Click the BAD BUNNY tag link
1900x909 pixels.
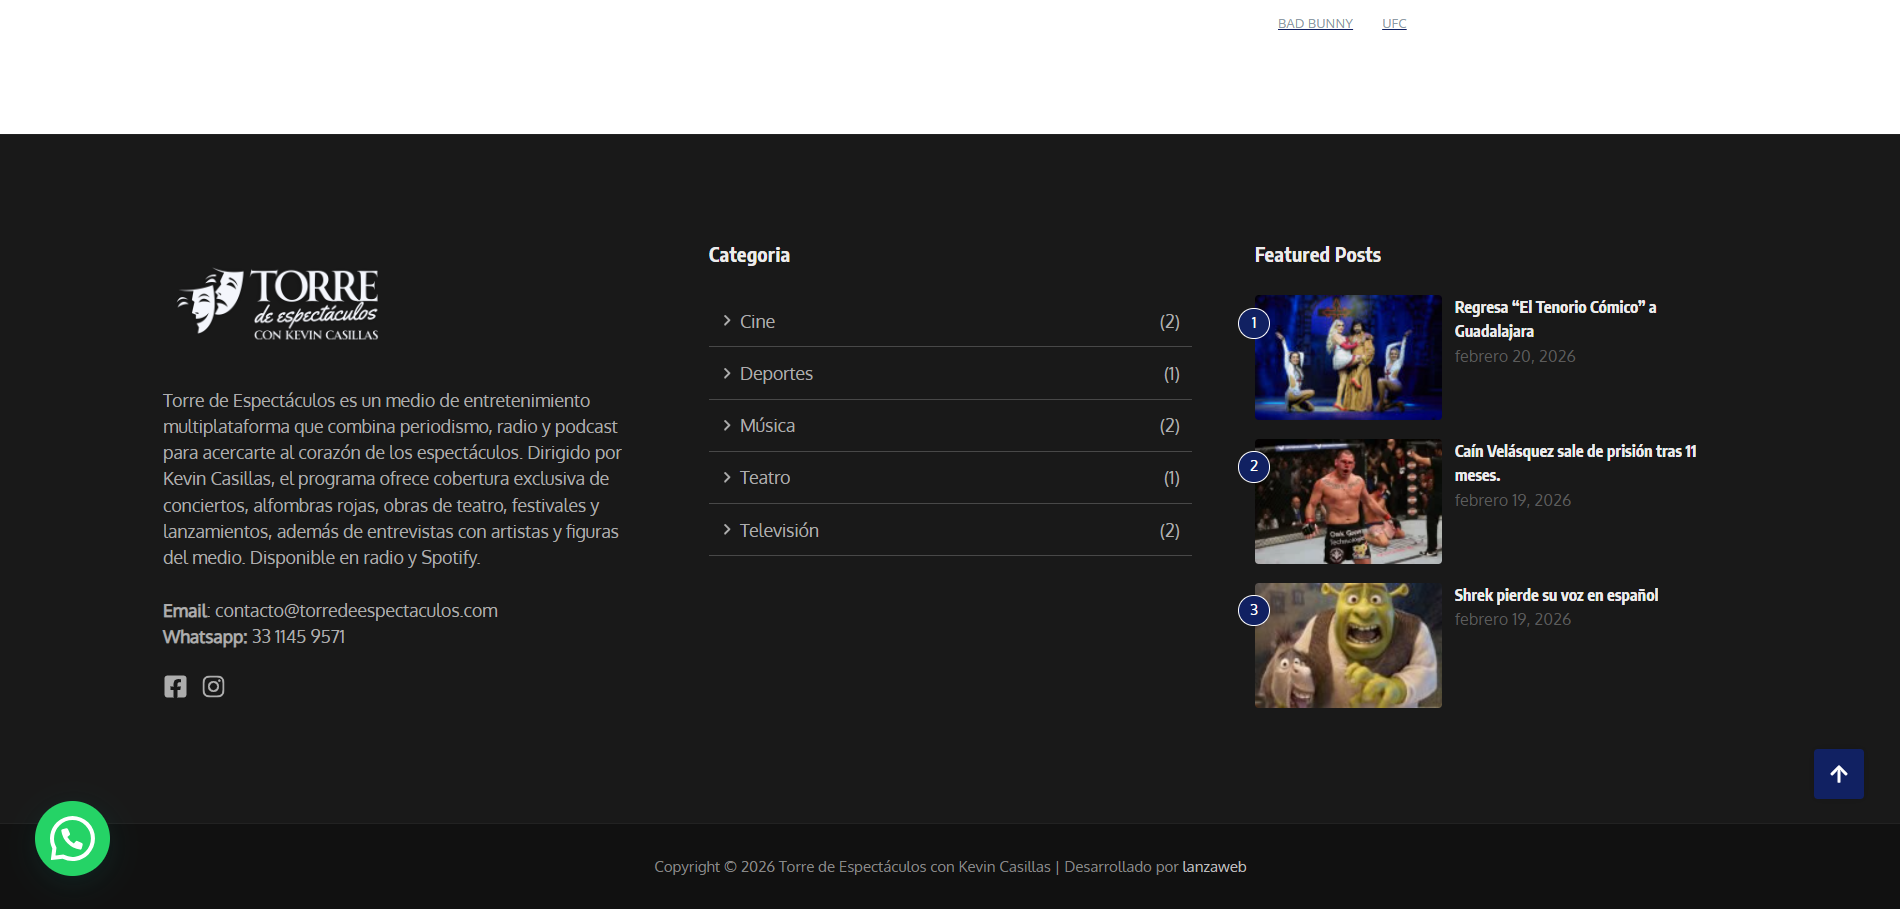(1315, 24)
